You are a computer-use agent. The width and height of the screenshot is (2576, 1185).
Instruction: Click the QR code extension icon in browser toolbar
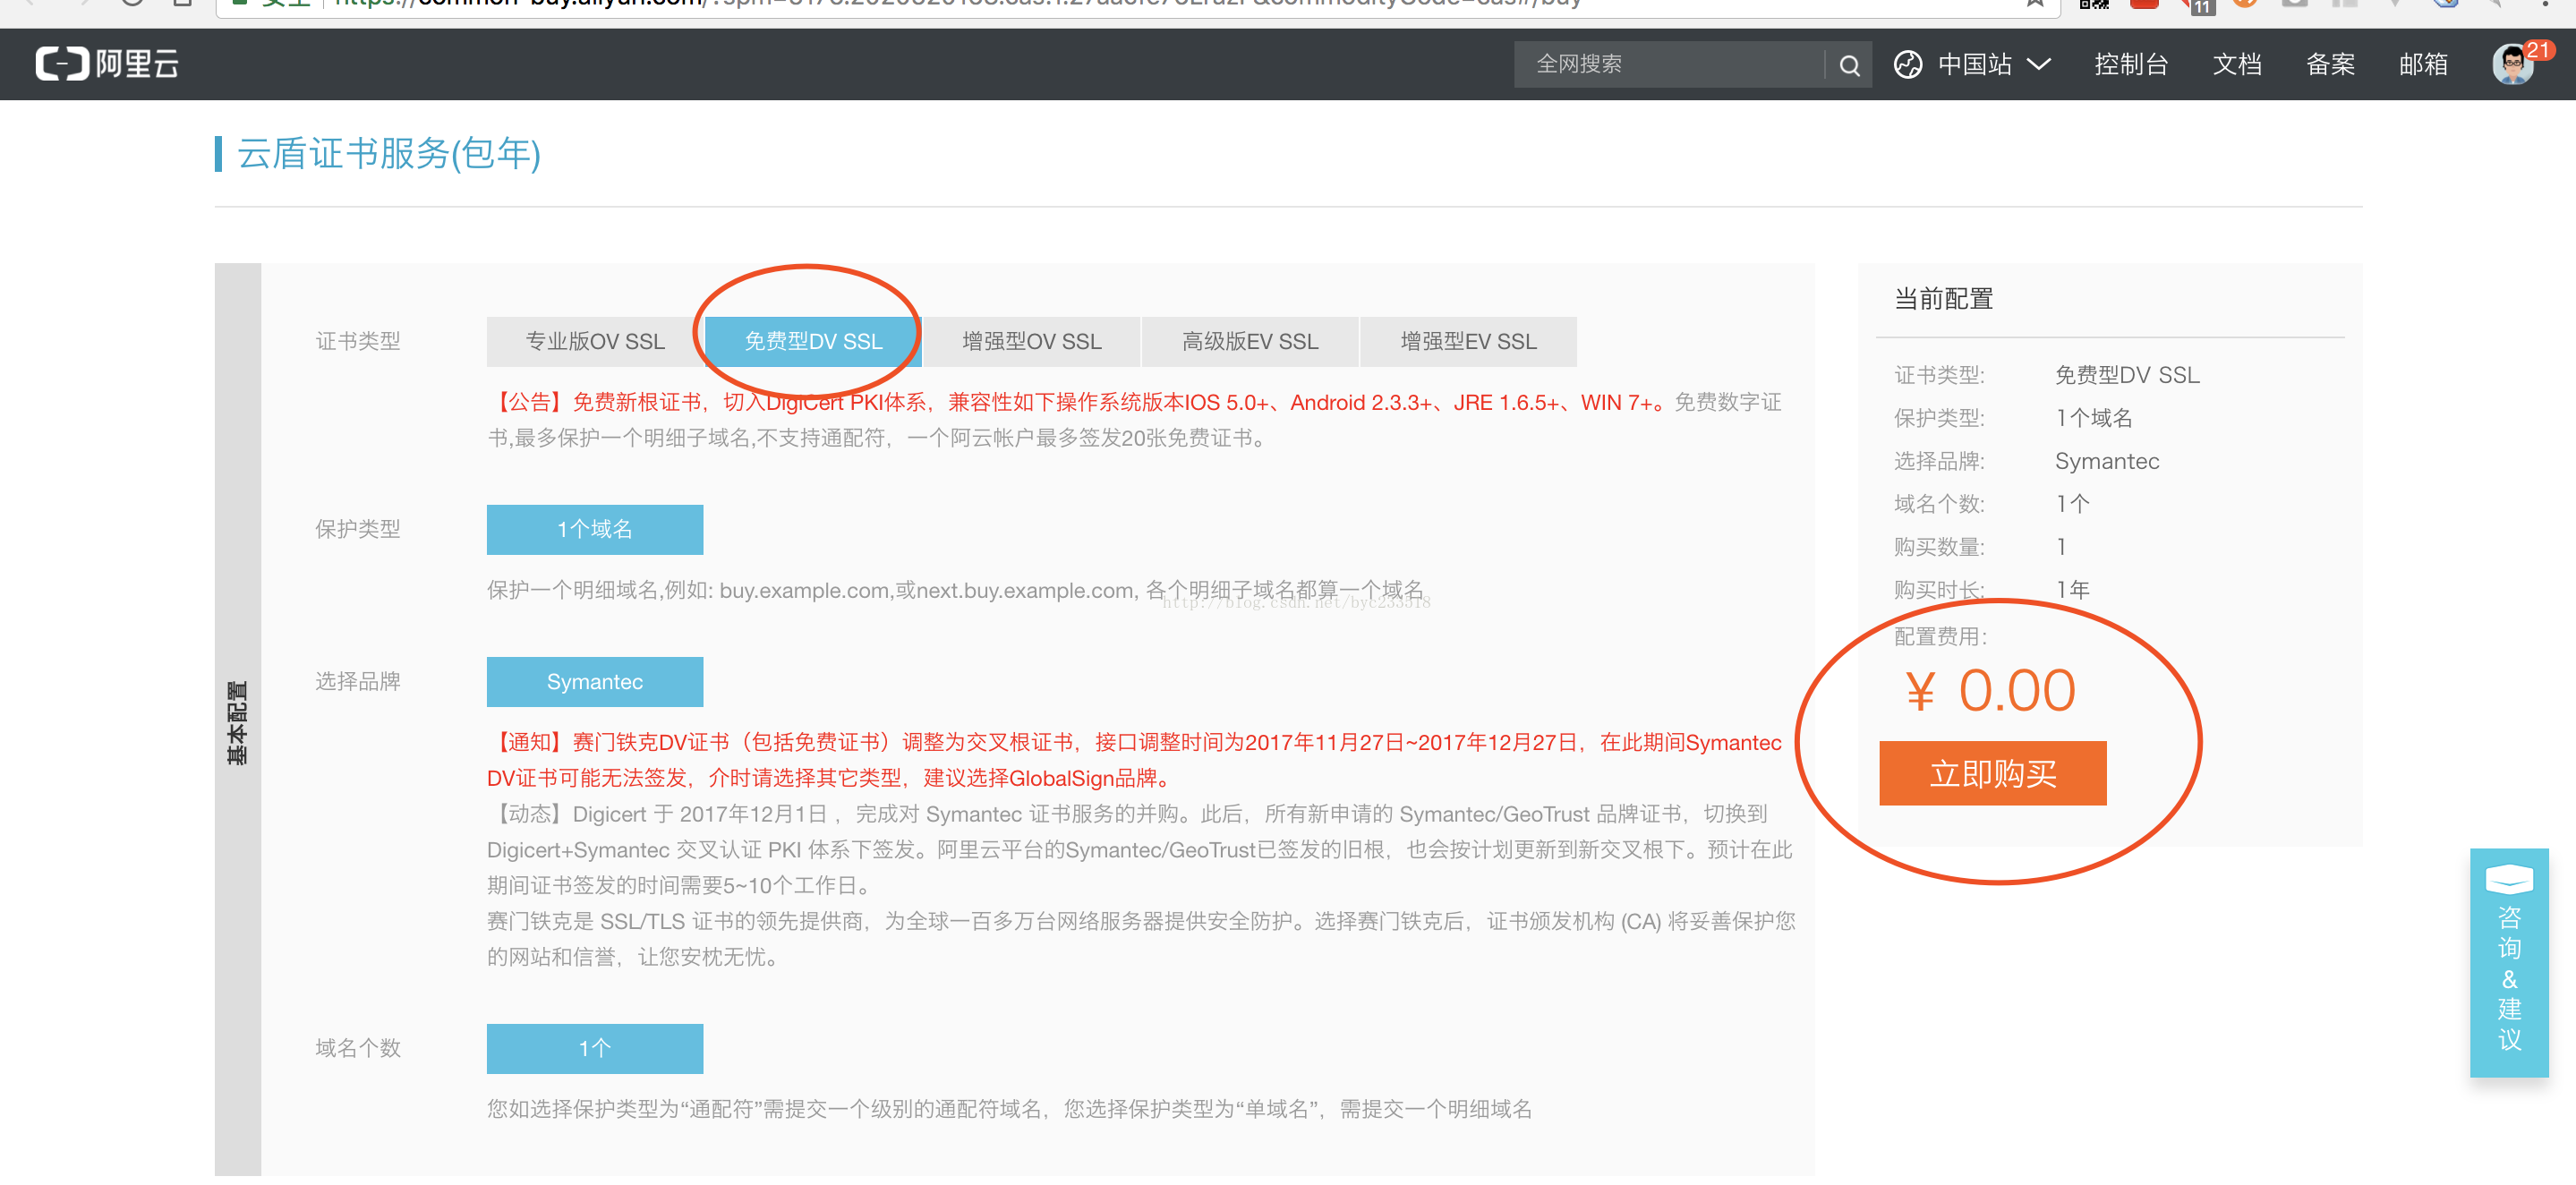tap(2094, 4)
